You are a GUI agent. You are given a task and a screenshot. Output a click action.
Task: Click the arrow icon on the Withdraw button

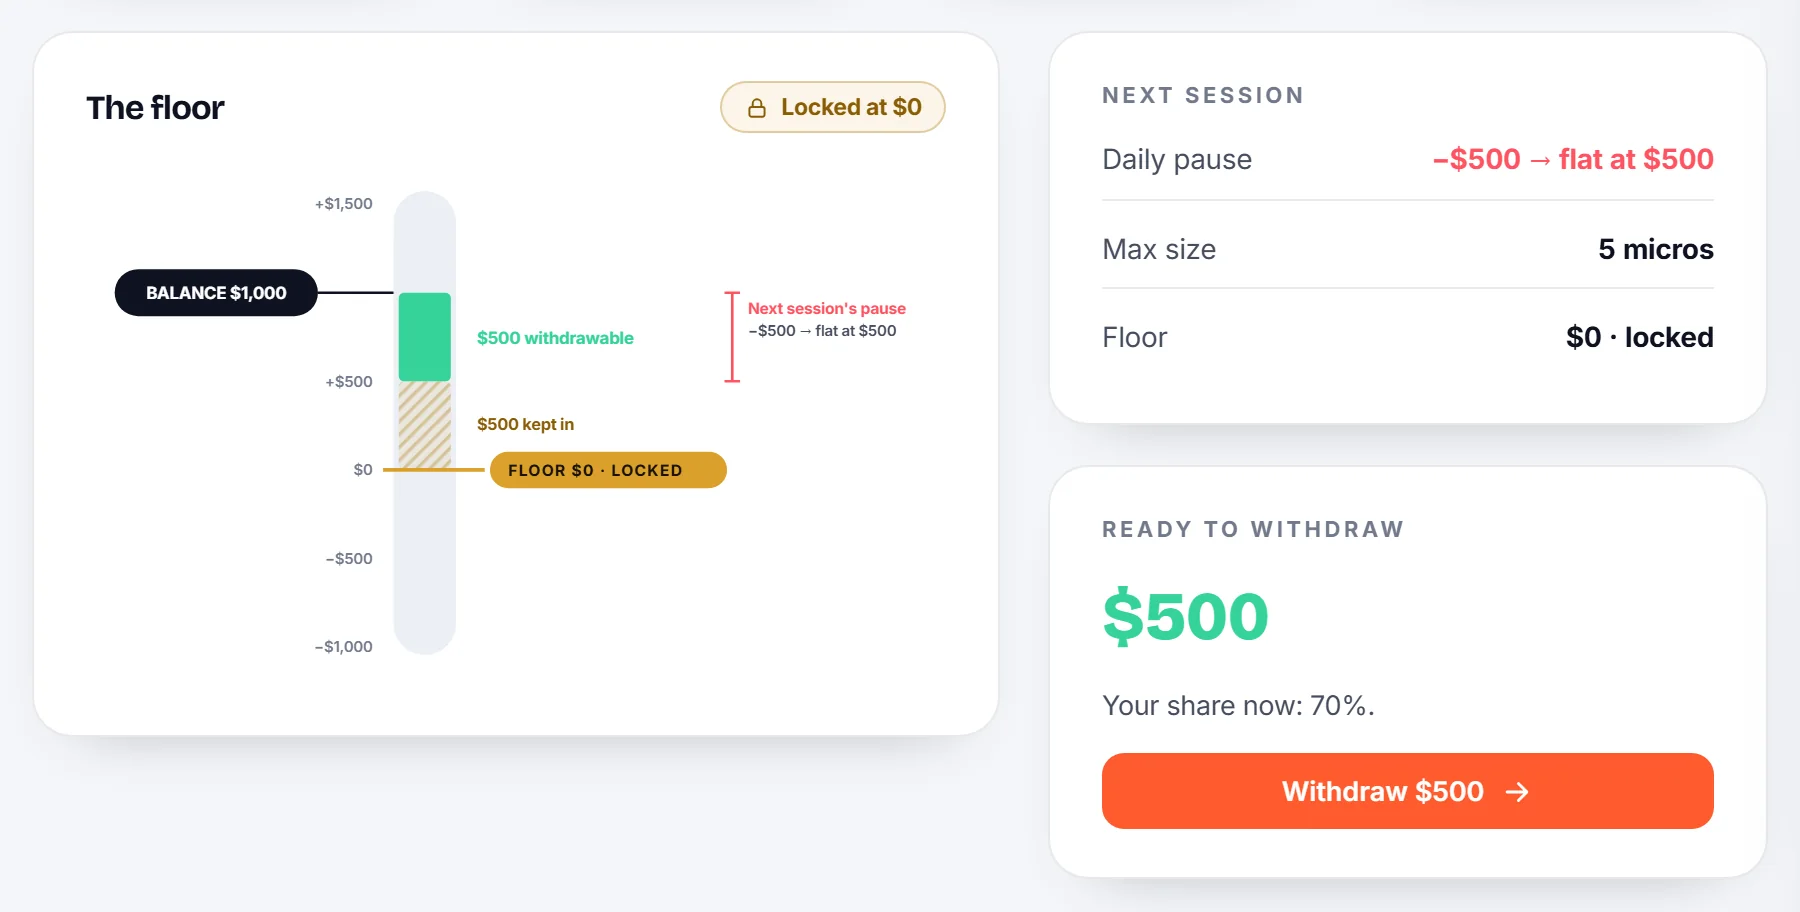coord(1517,792)
